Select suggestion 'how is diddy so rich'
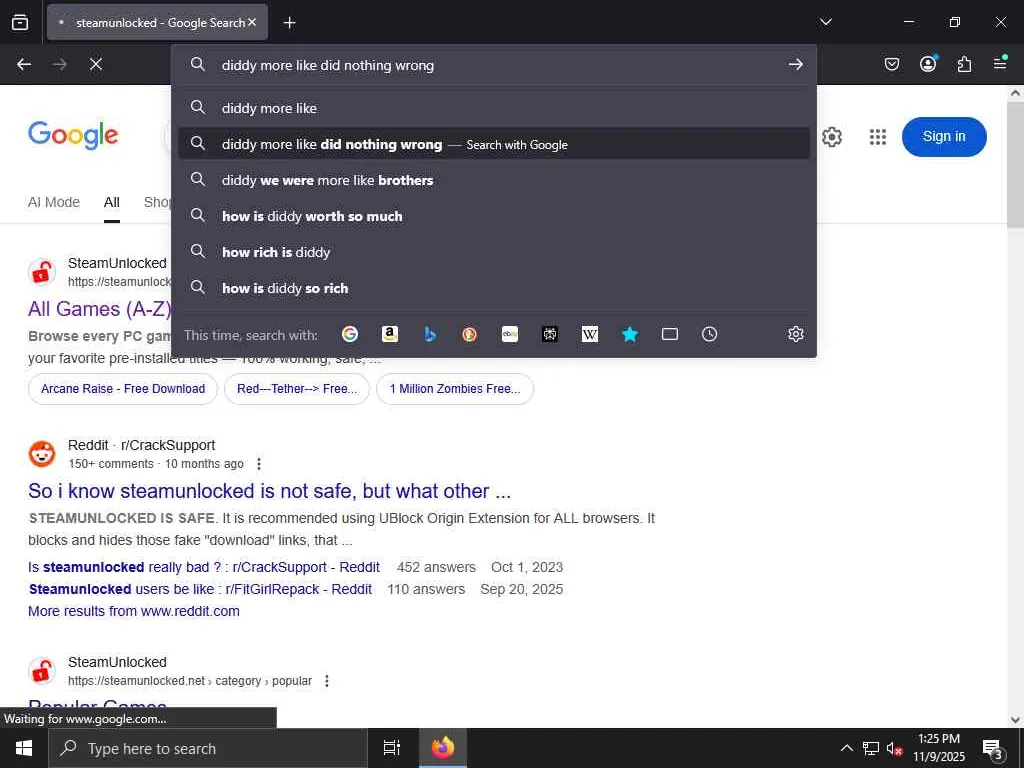Screen dimensions: 1024x768 (x=494, y=287)
